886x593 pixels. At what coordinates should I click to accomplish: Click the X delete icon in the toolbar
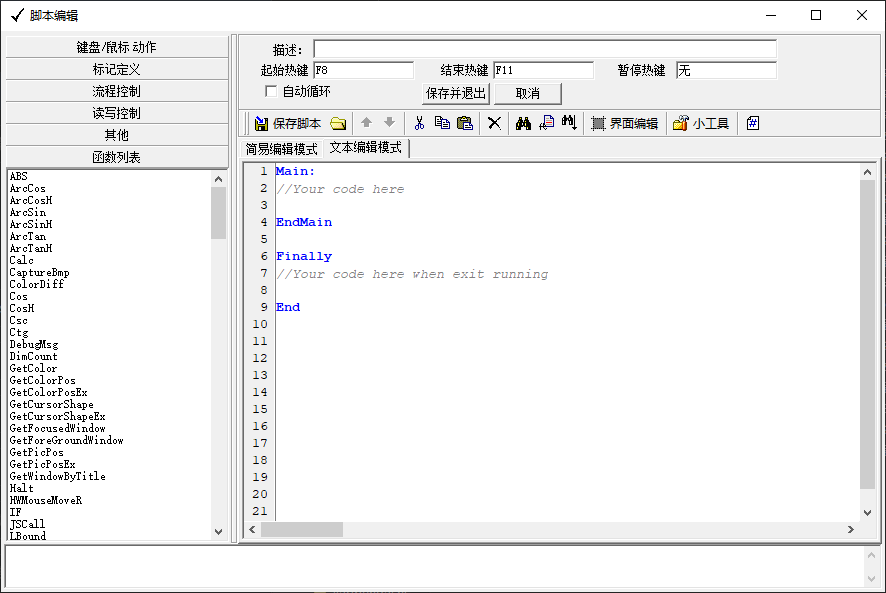point(494,123)
